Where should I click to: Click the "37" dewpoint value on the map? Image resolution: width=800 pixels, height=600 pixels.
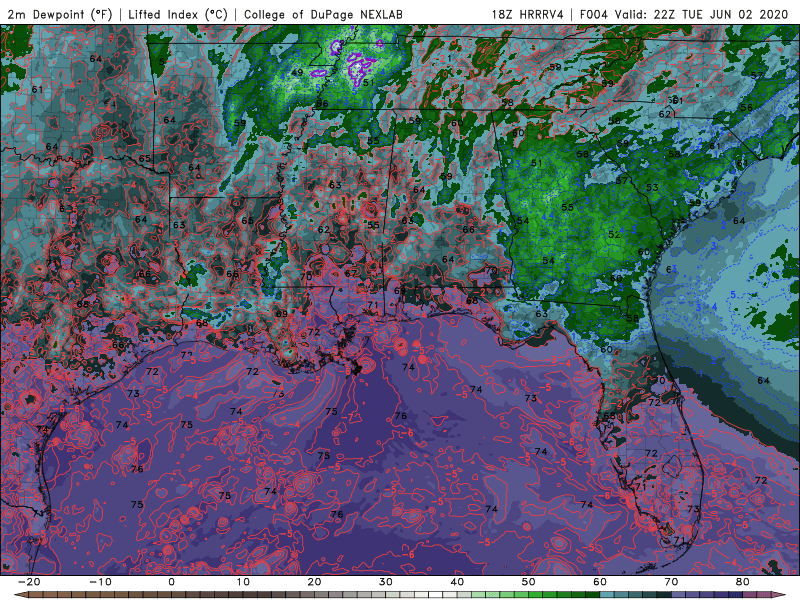621,180
